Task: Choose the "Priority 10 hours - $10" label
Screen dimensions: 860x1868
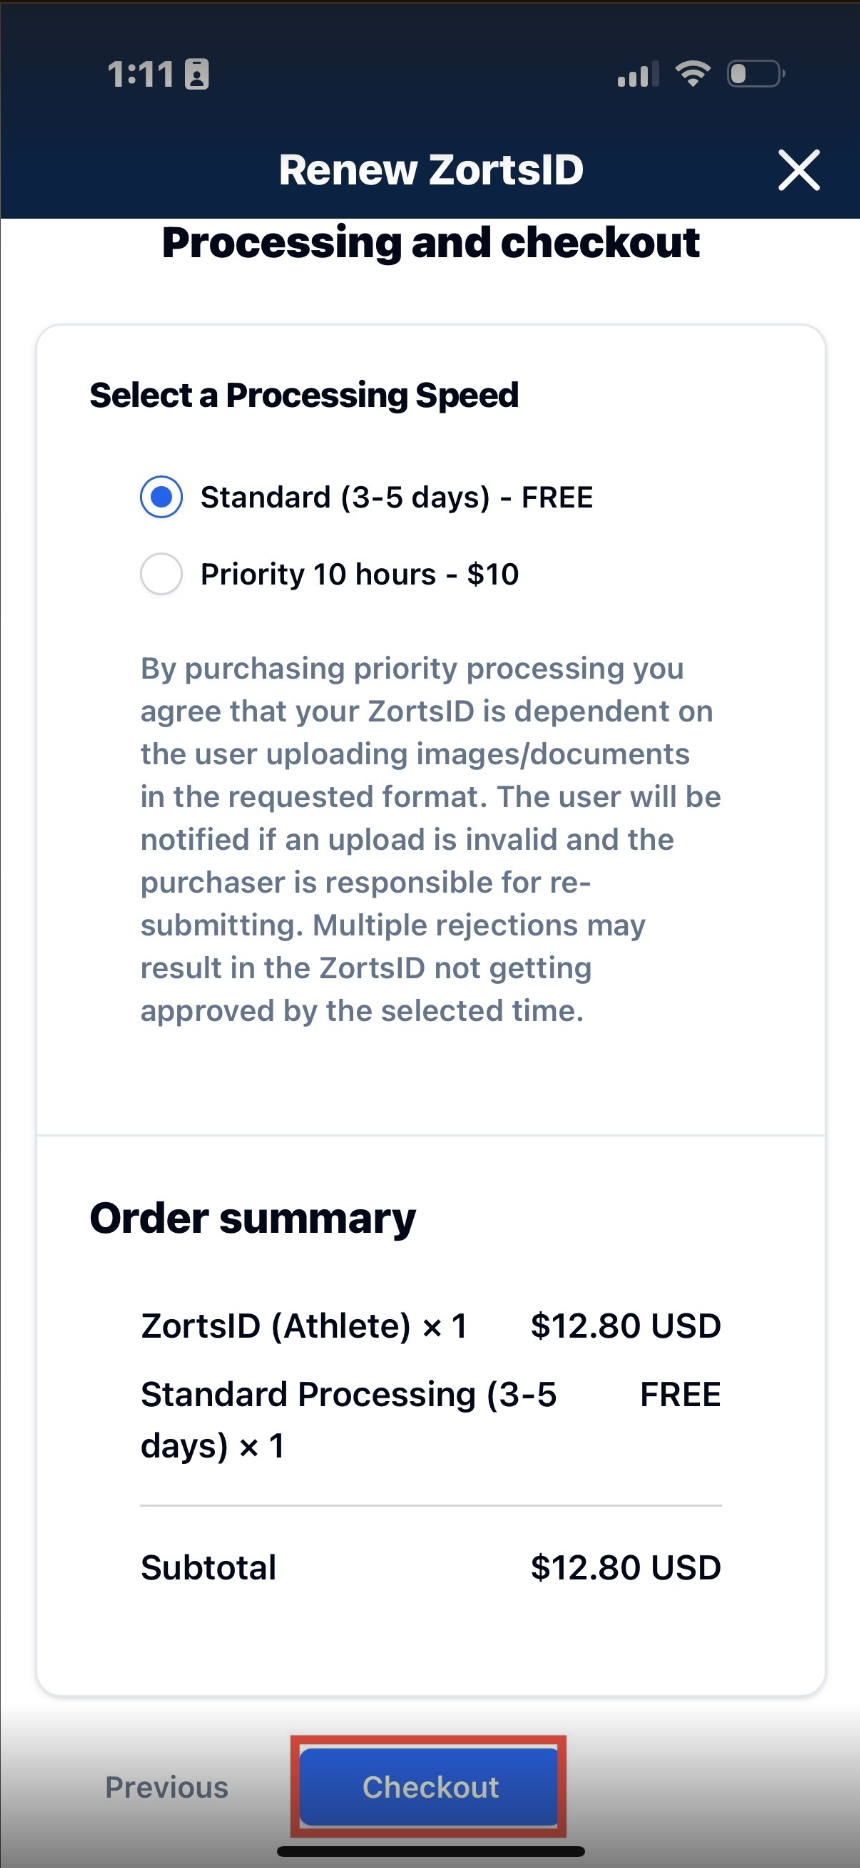Action: coord(359,574)
